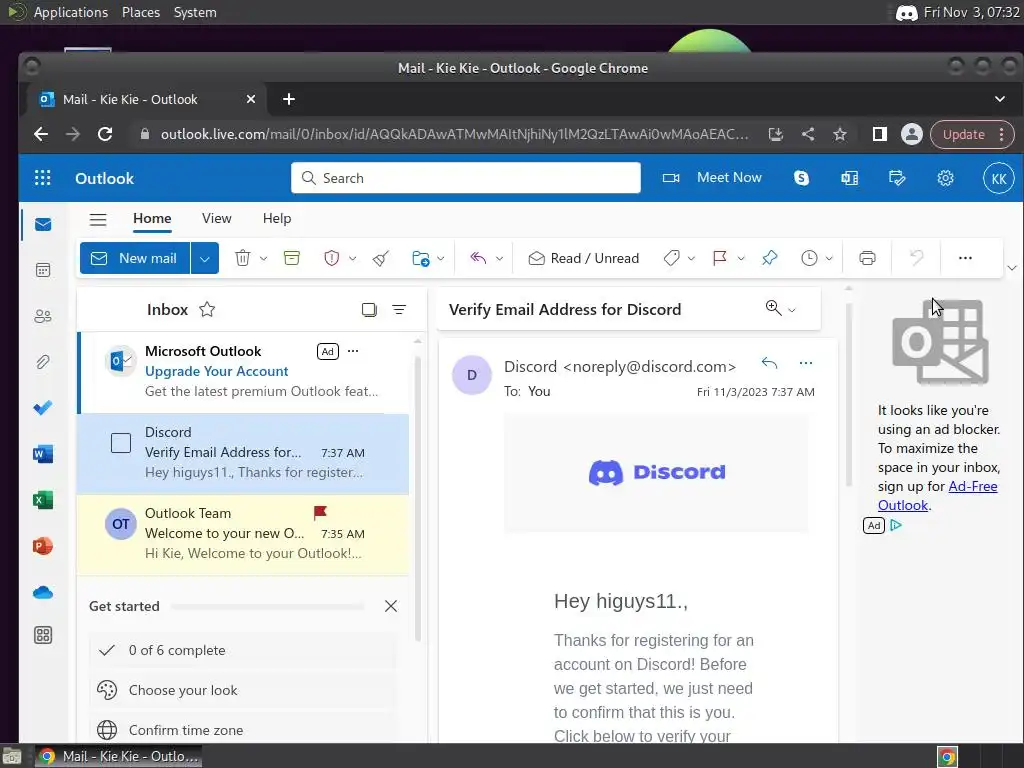Start a Meet Now video call
Viewport: 1024px width, 768px height.
tap(712, 178)
